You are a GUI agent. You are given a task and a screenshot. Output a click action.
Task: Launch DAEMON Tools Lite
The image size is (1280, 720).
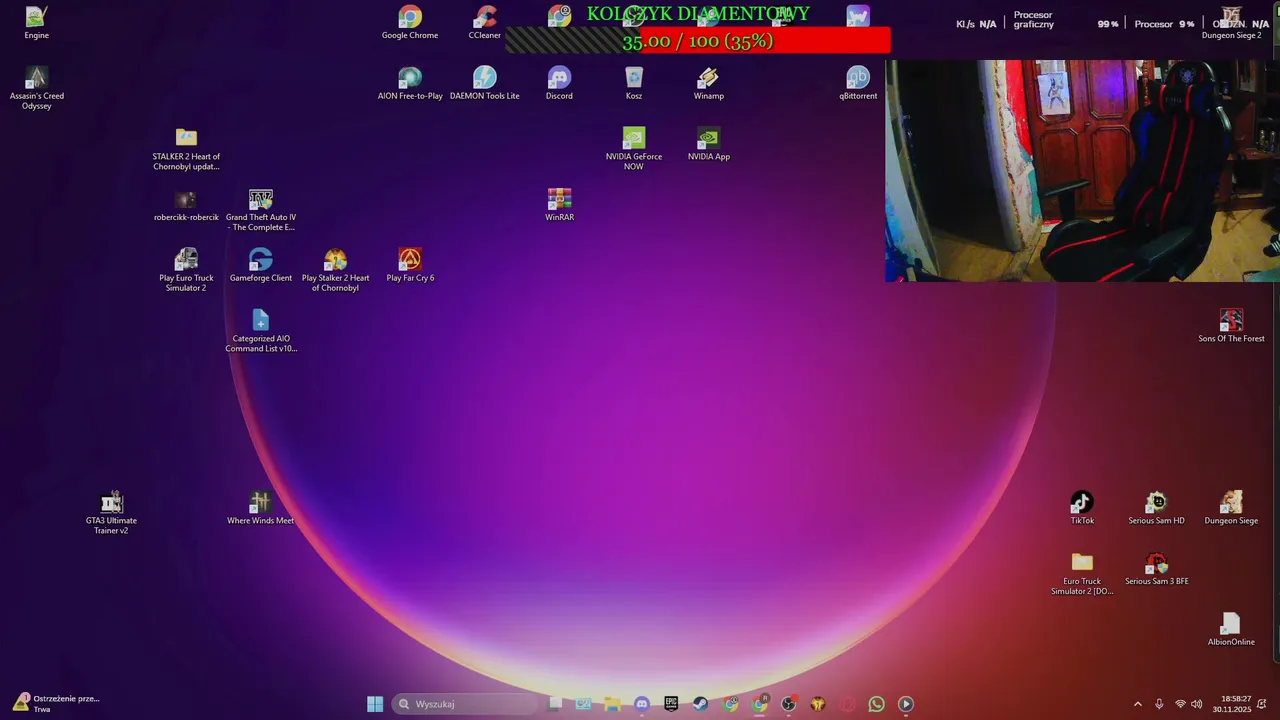pyautogui.click(x=485, y=83)
